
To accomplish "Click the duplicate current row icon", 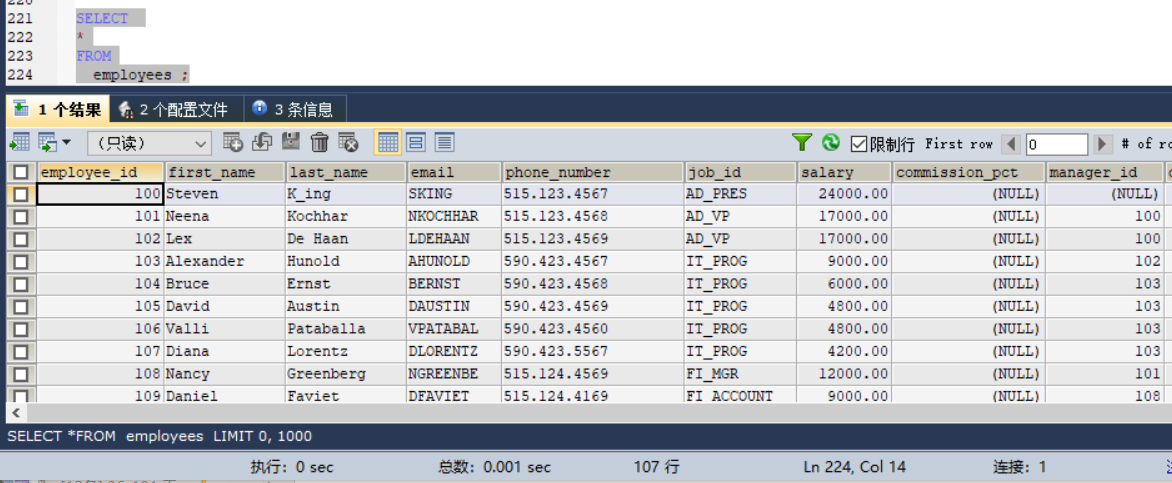I will [x=262, y=142].
